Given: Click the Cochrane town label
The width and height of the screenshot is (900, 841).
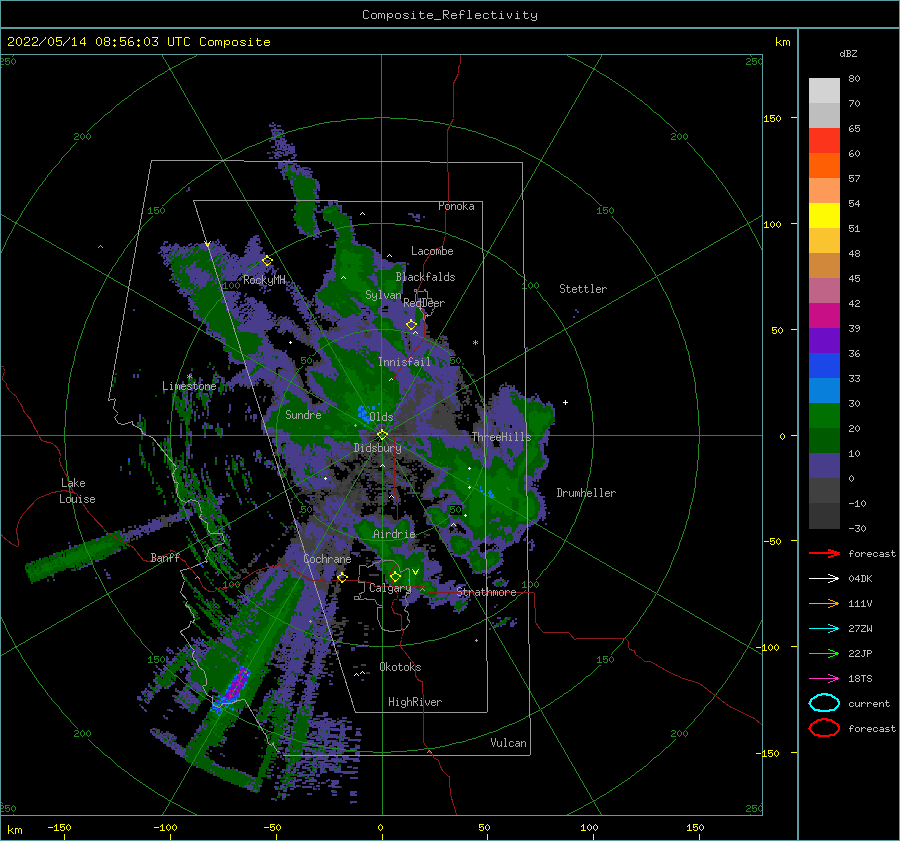Looking at the screenshot, I should (327, 559).
